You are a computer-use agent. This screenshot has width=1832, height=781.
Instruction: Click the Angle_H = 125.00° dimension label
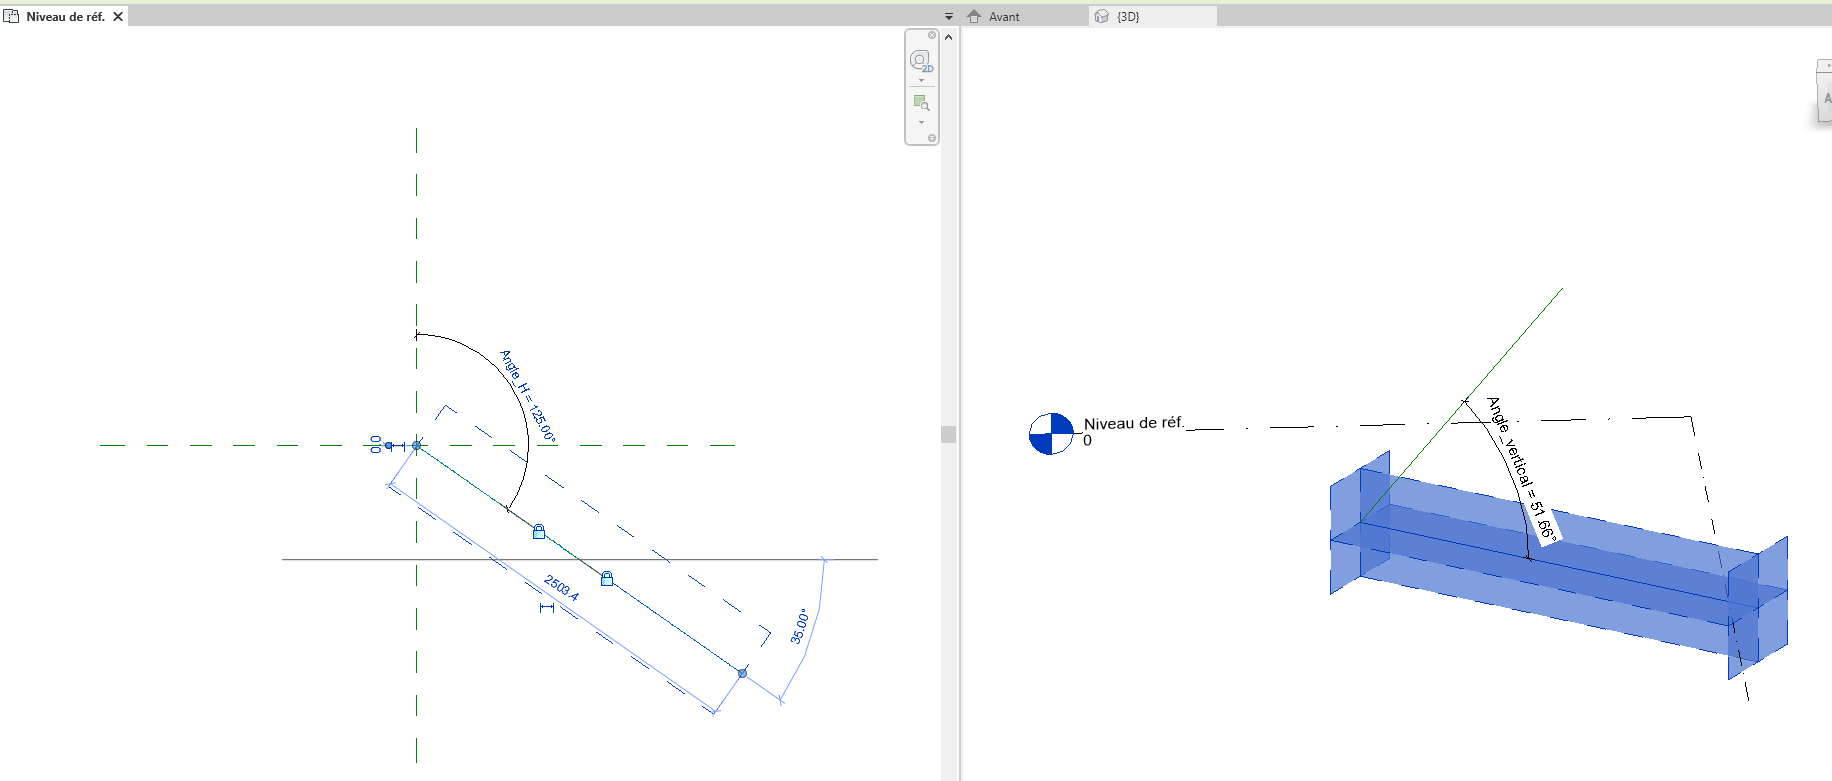click(x=528, y=396)
